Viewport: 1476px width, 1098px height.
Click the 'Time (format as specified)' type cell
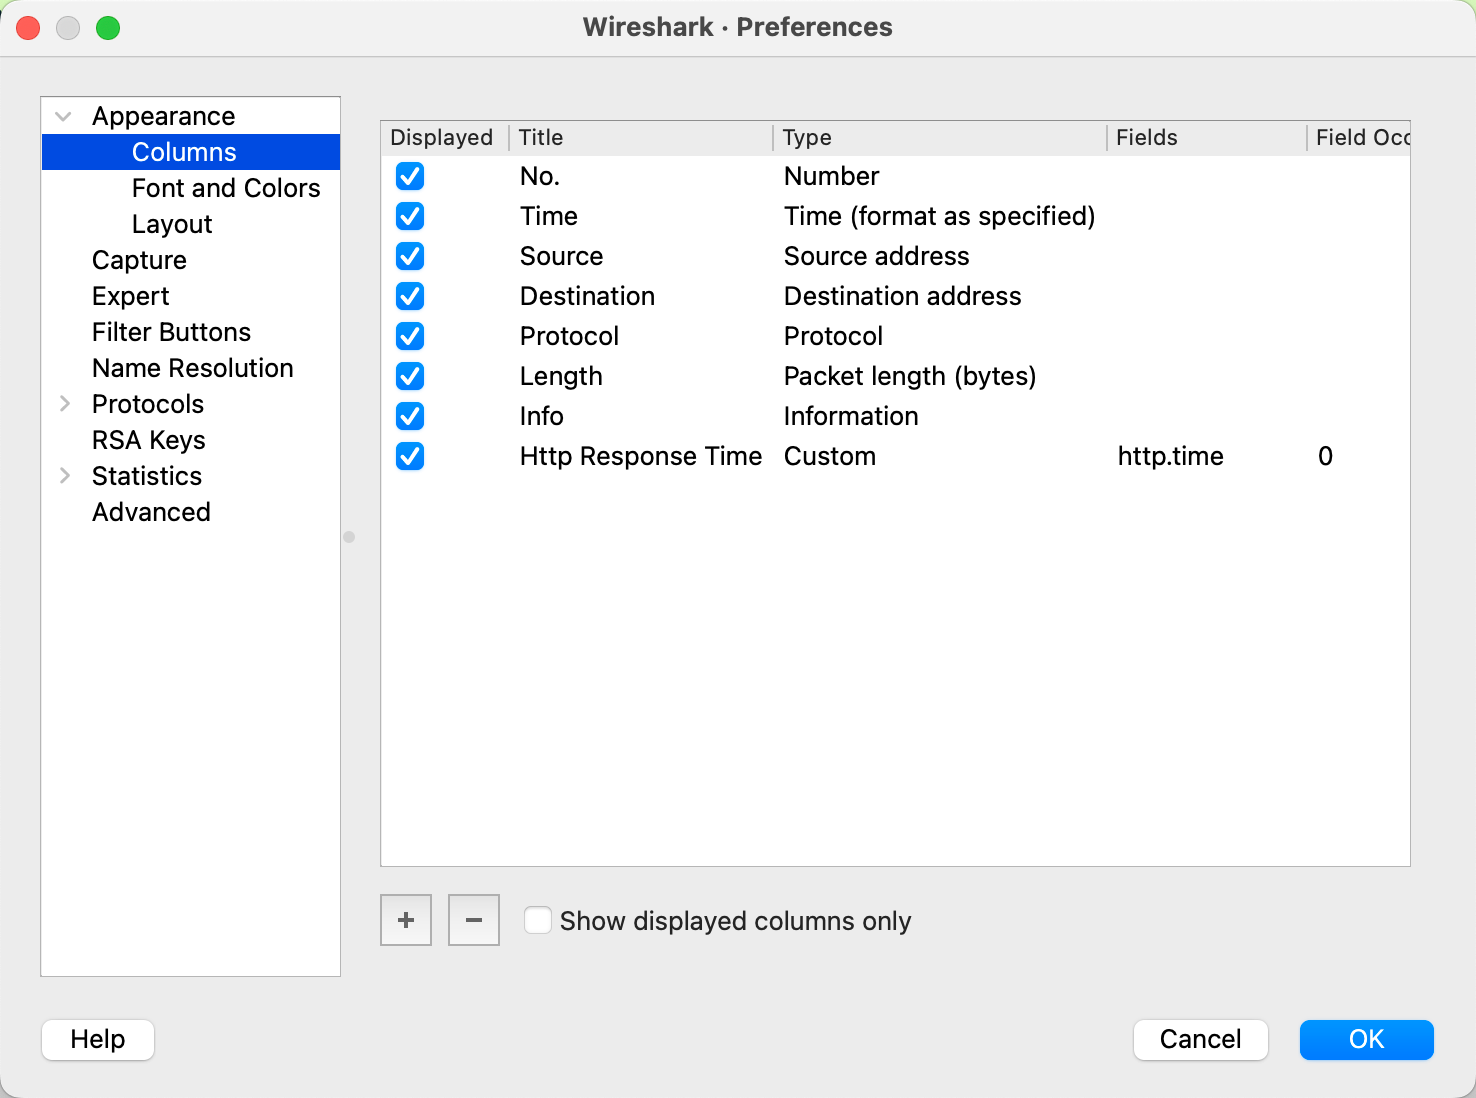[x=940, y=216]
